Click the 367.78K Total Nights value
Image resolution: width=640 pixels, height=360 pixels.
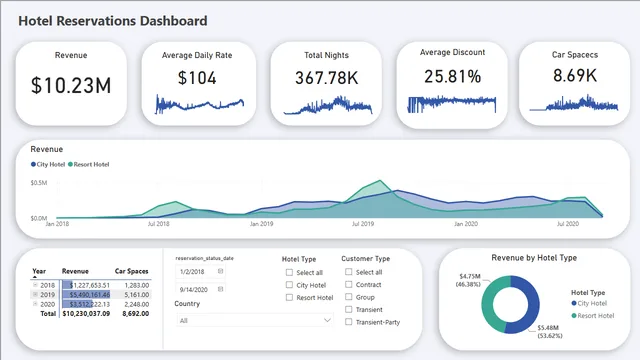(x=327, y=78)
